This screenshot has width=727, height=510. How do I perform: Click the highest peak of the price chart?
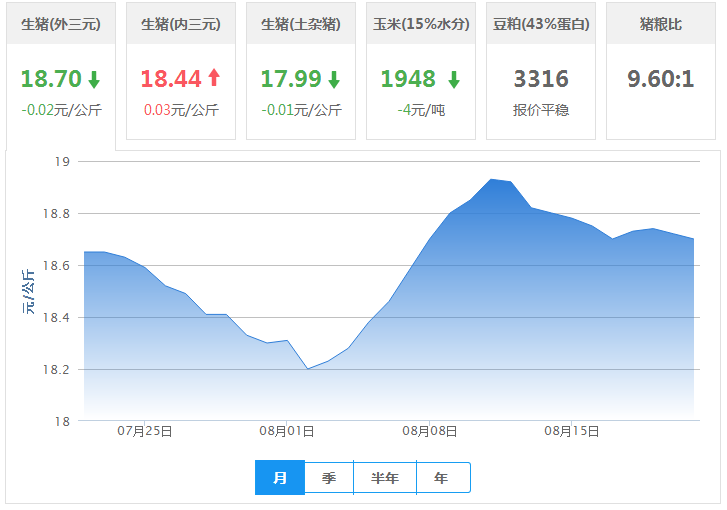(491, 180)
